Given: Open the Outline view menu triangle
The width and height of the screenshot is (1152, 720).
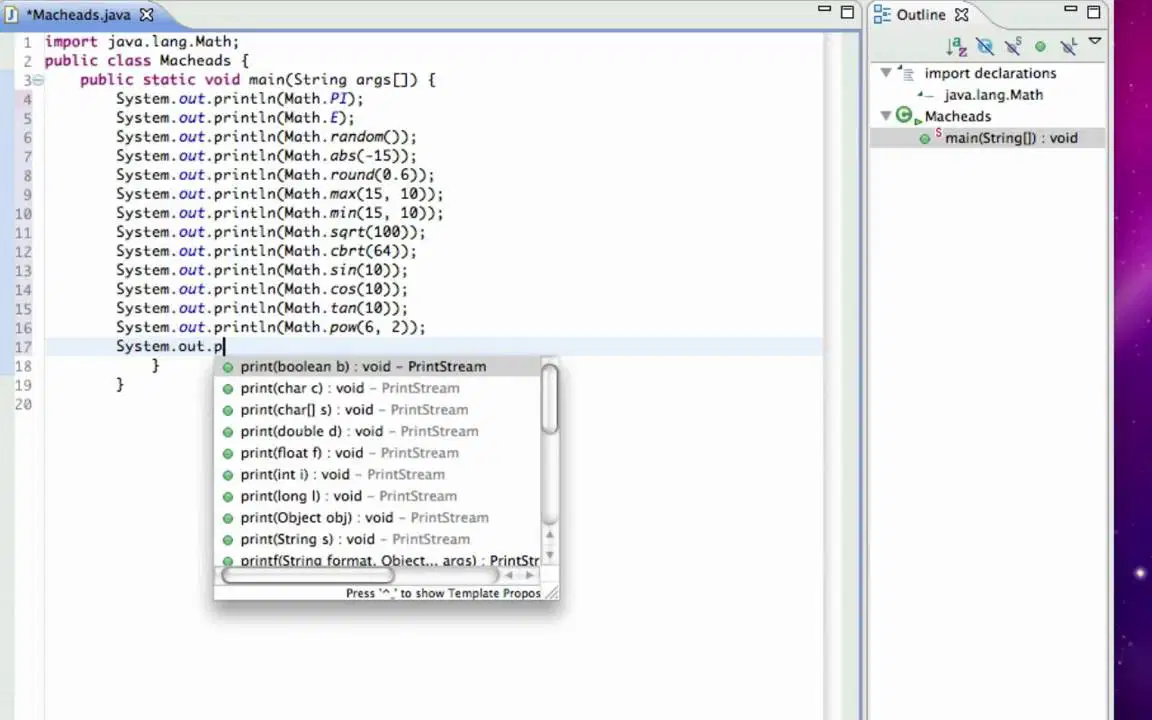Looking at the screenshot, I should click(x=1095, y=42).
